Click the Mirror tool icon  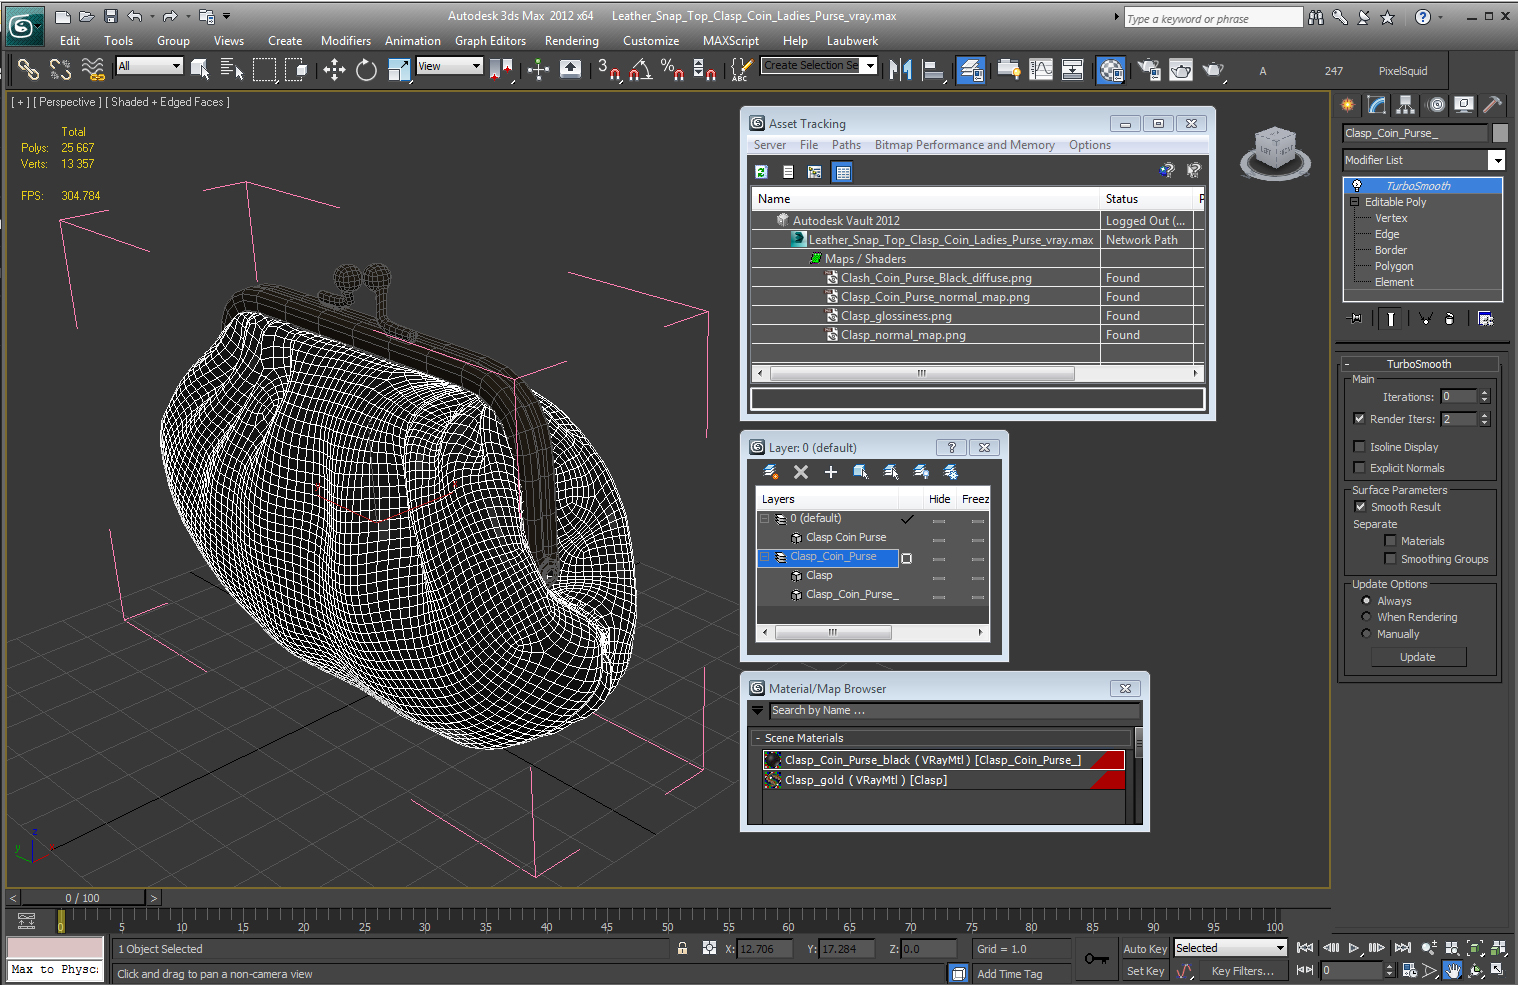900,69
